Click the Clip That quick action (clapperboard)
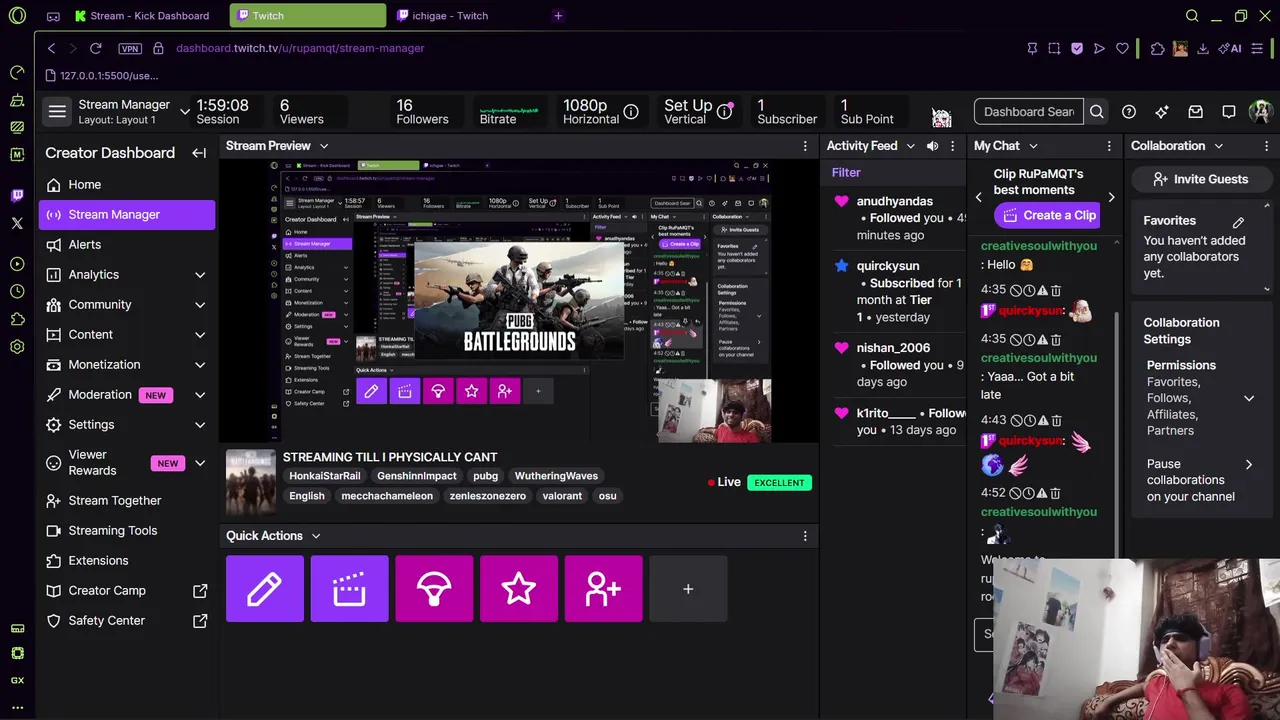The height and width of the screenshot is (720, 1280). 349,589
